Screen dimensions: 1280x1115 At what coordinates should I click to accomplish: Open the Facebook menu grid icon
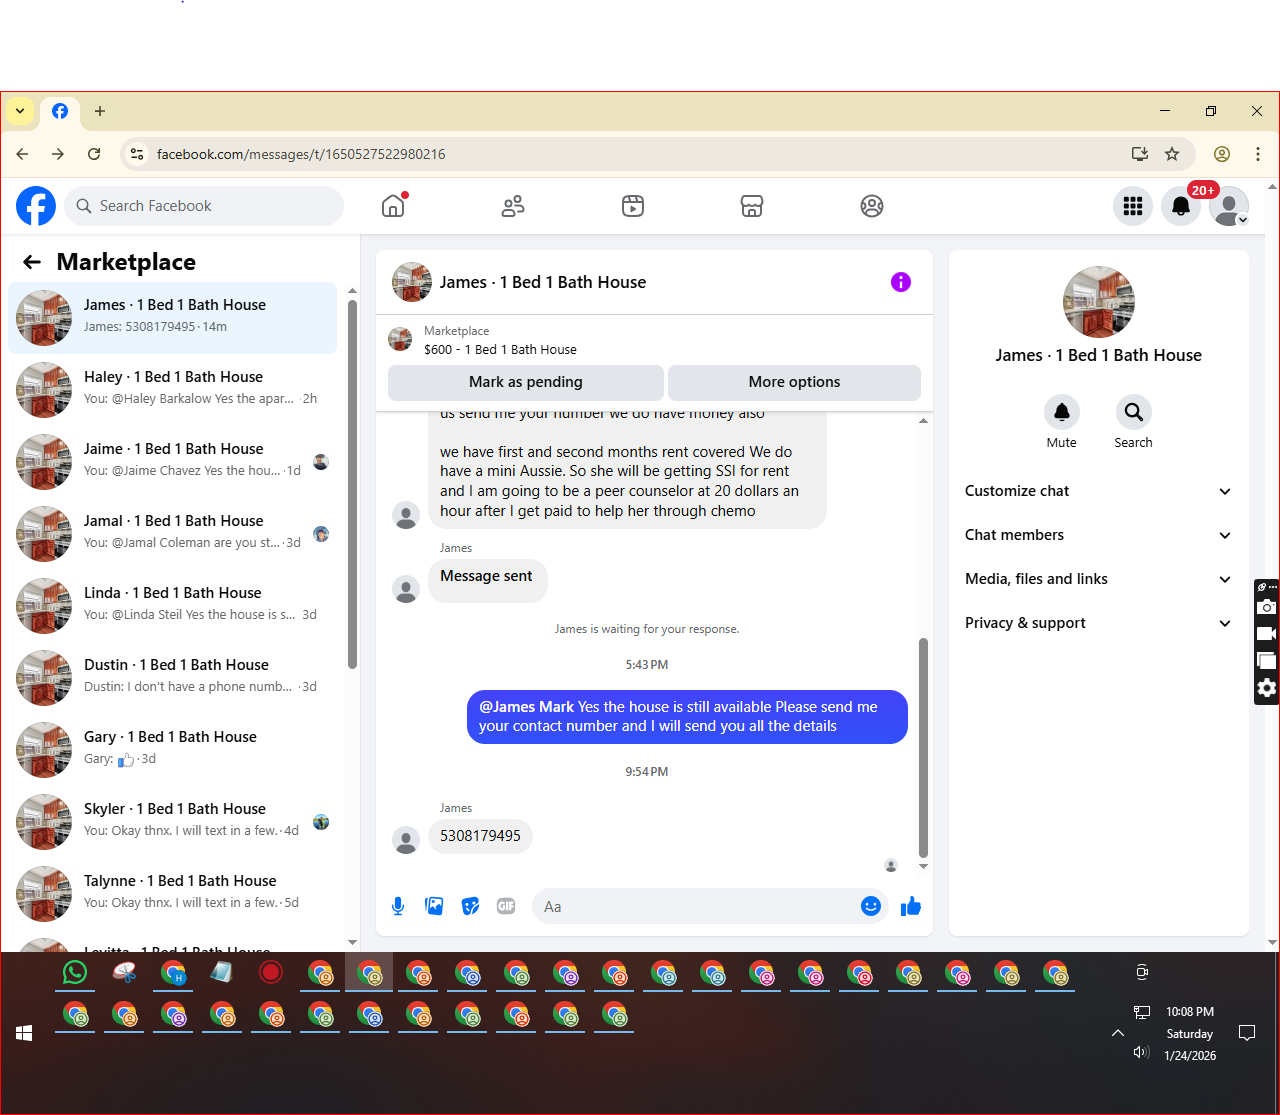click(x=1133, y=206)
